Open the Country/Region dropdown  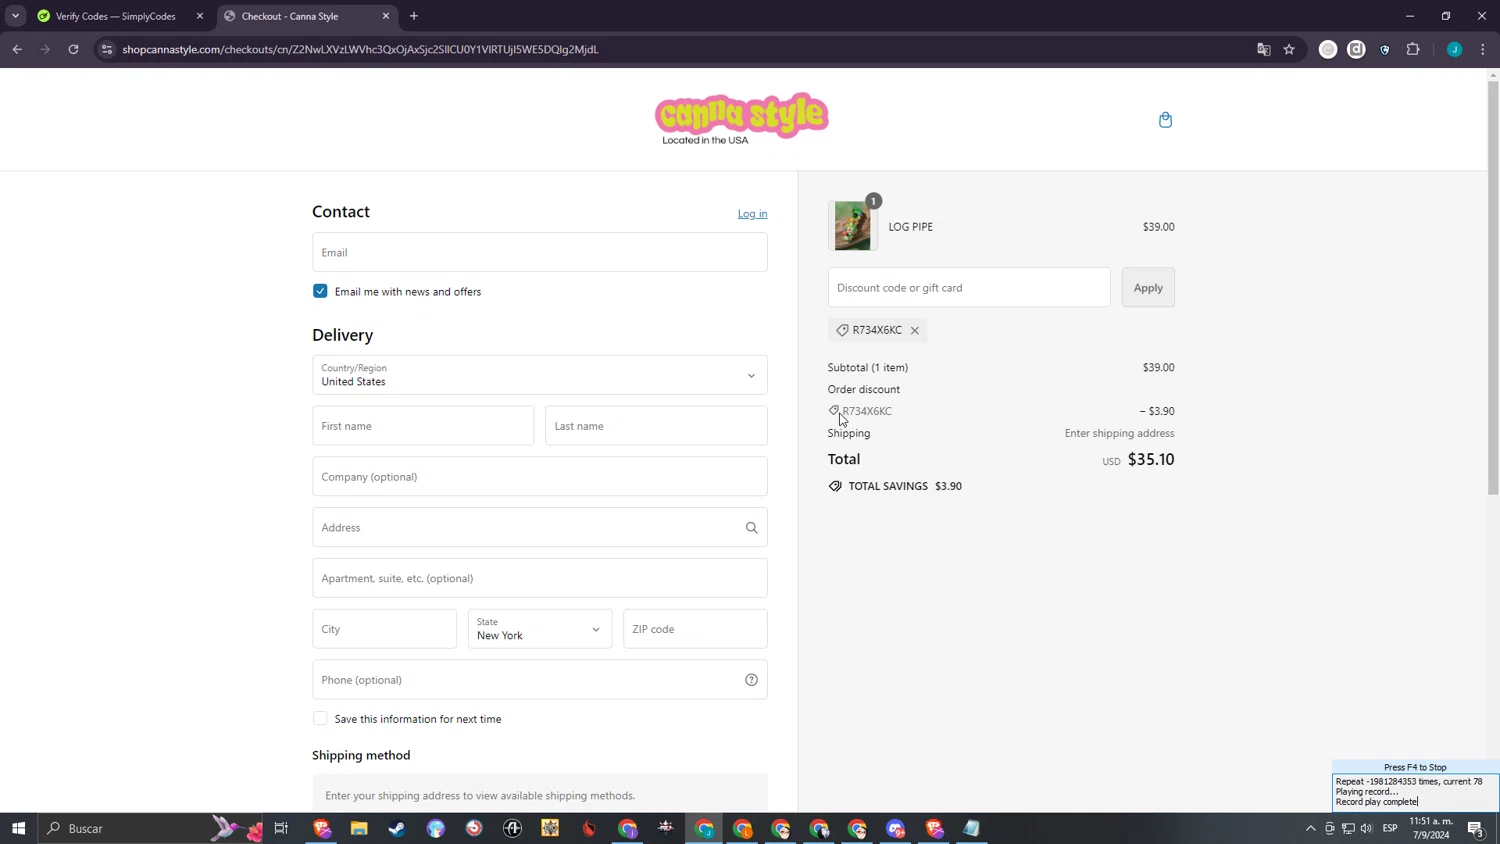coord(540,375)
